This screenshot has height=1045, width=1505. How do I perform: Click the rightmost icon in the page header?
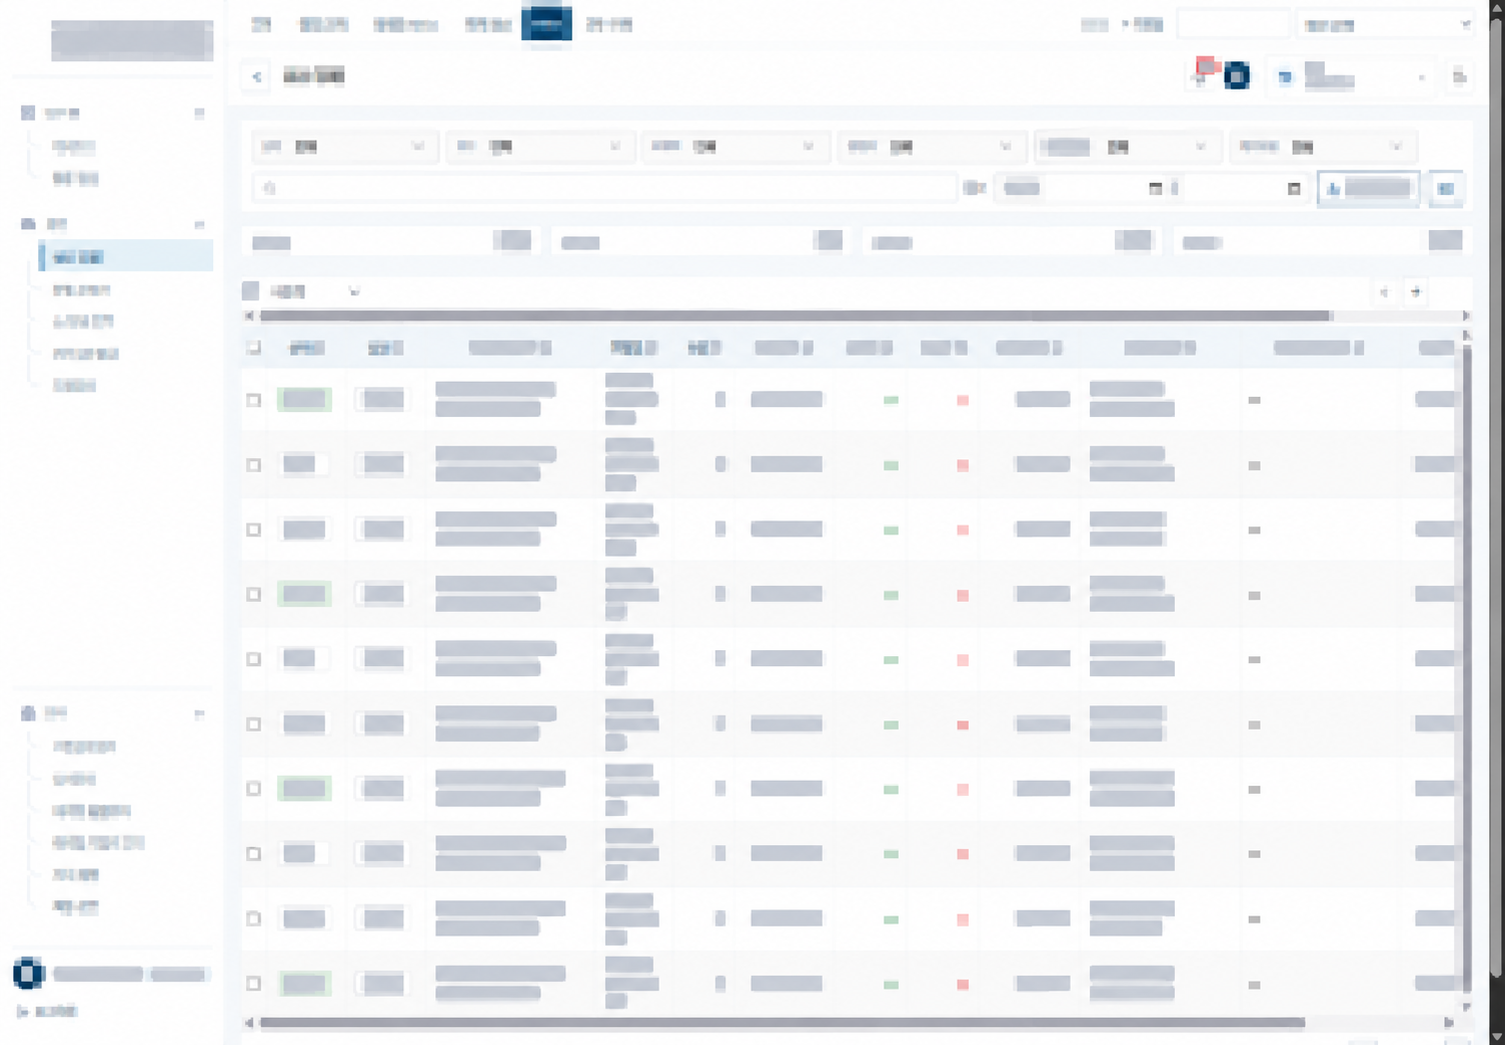point(1459,77)
